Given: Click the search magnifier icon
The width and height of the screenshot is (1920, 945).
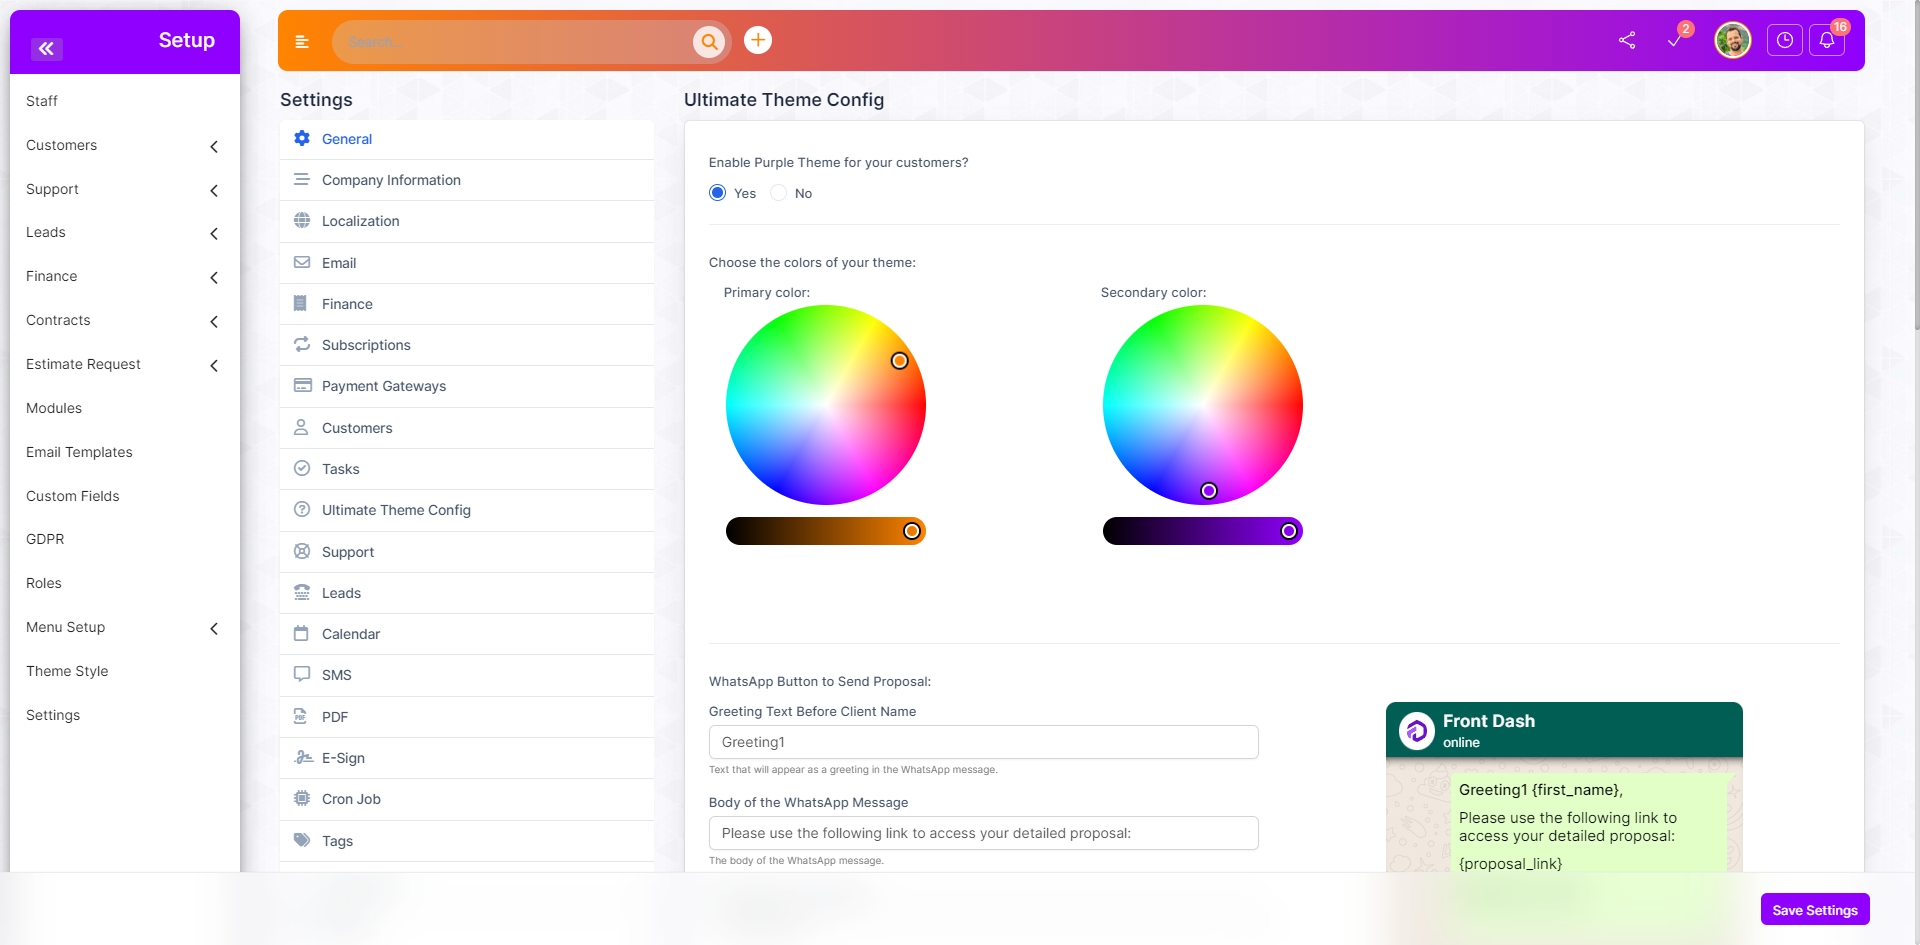Looking at the screenshot, I should (x=710, y=42).
